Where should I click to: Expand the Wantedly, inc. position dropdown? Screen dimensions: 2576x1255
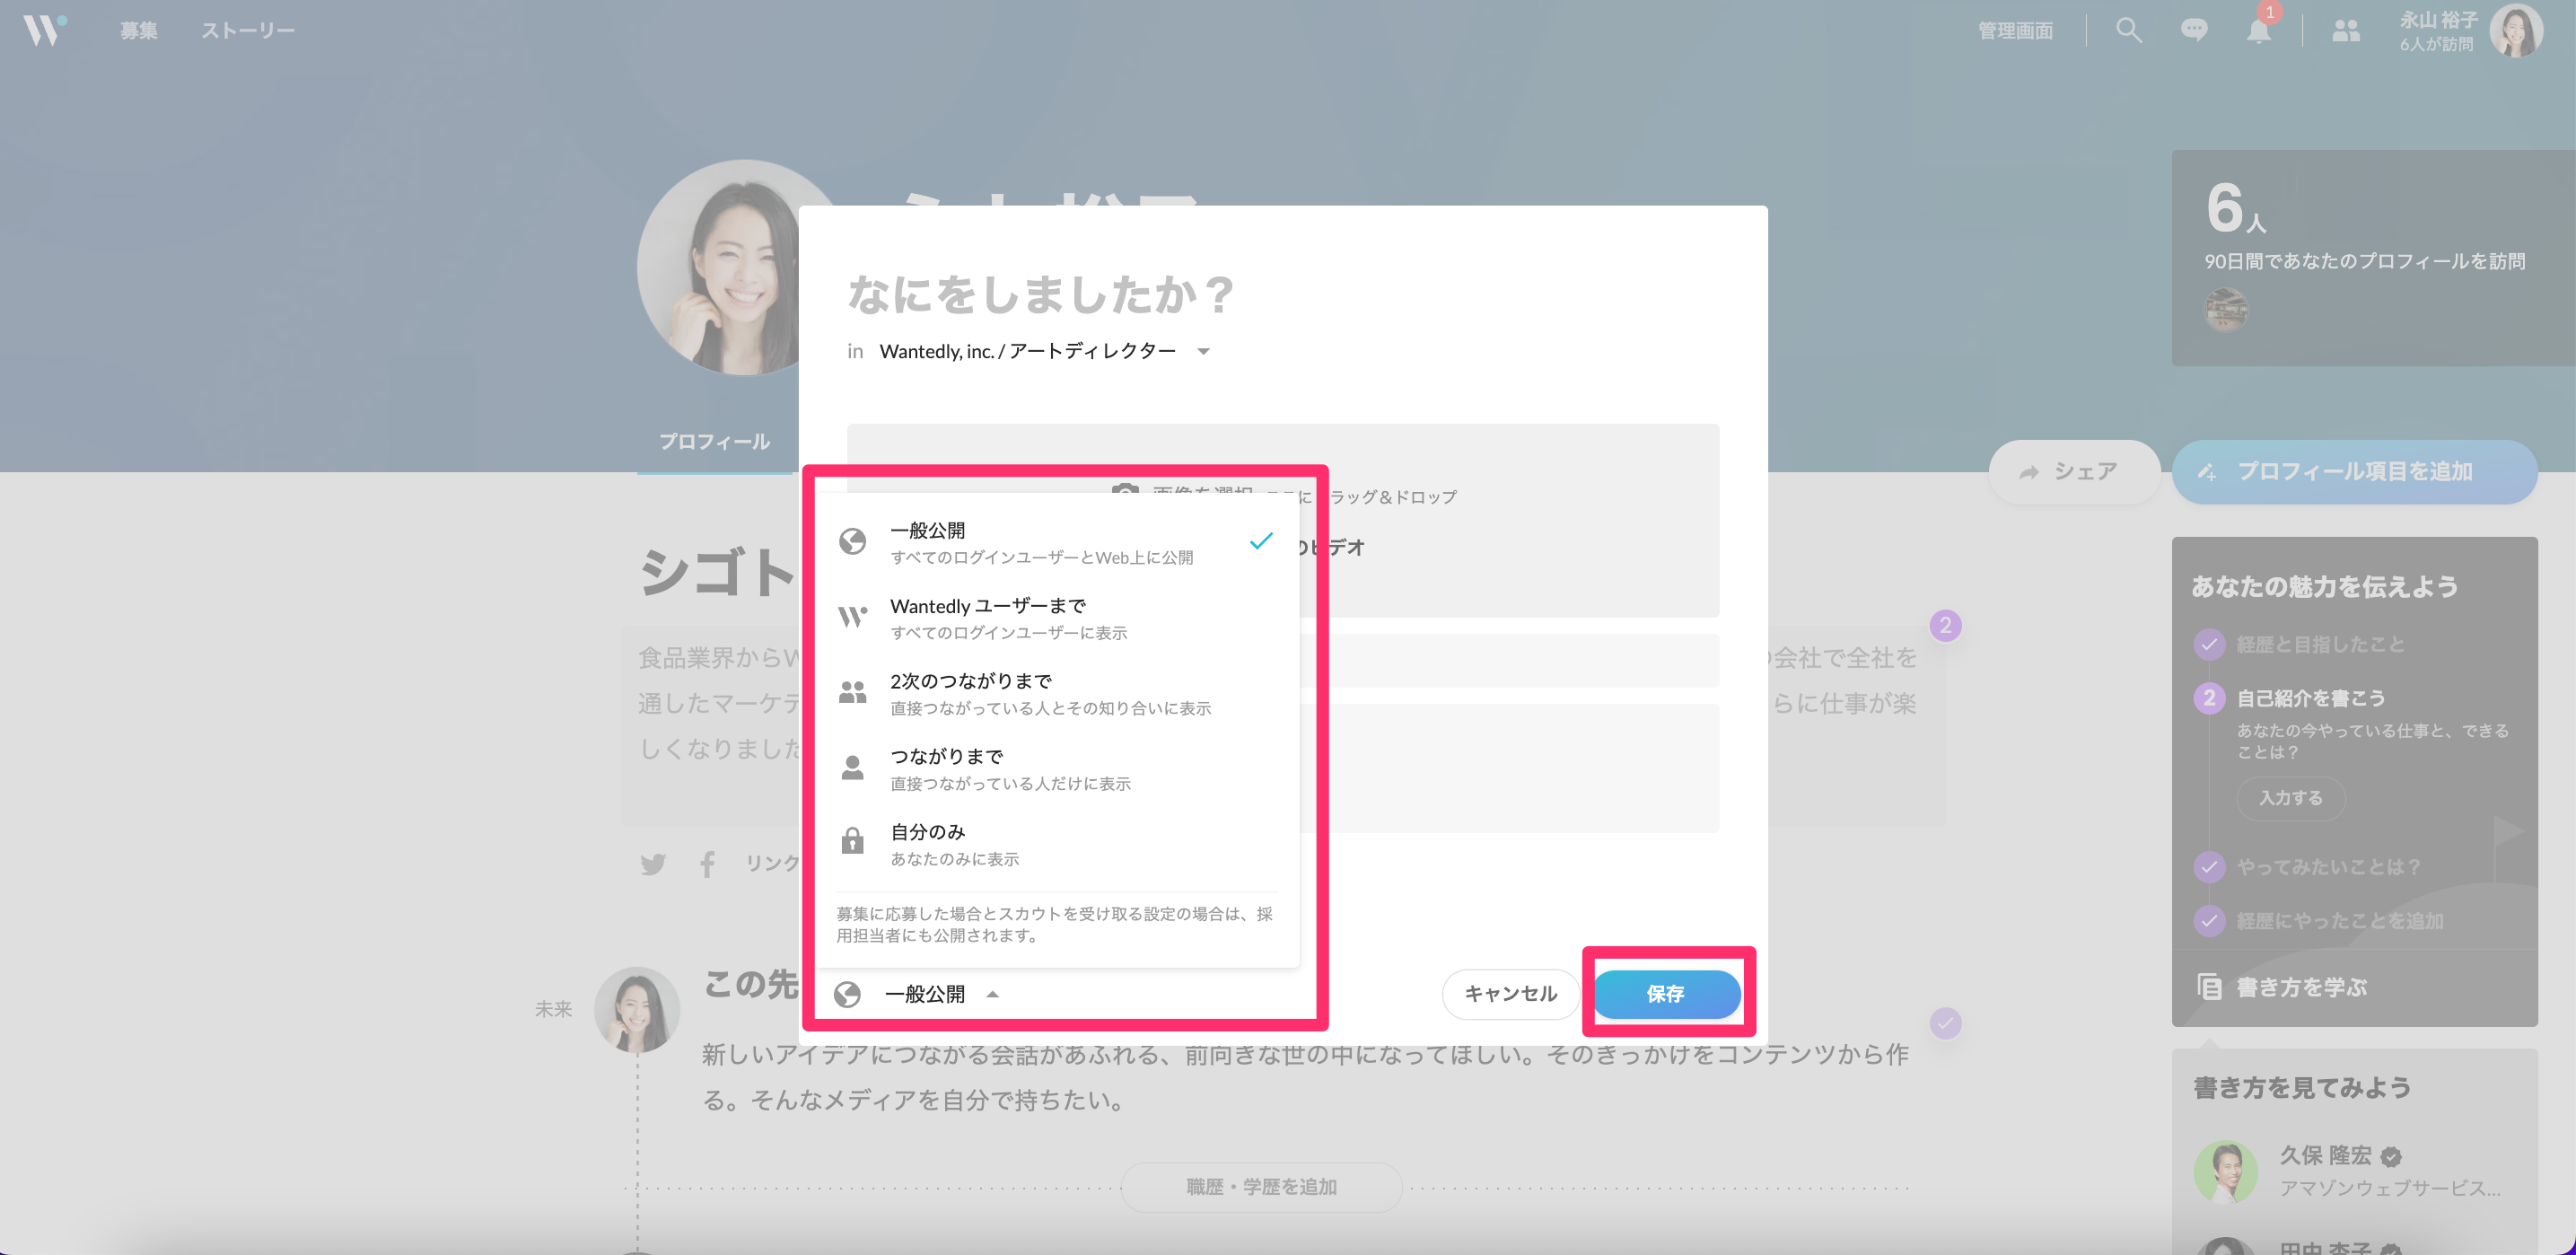click(x=1044, y=351)
